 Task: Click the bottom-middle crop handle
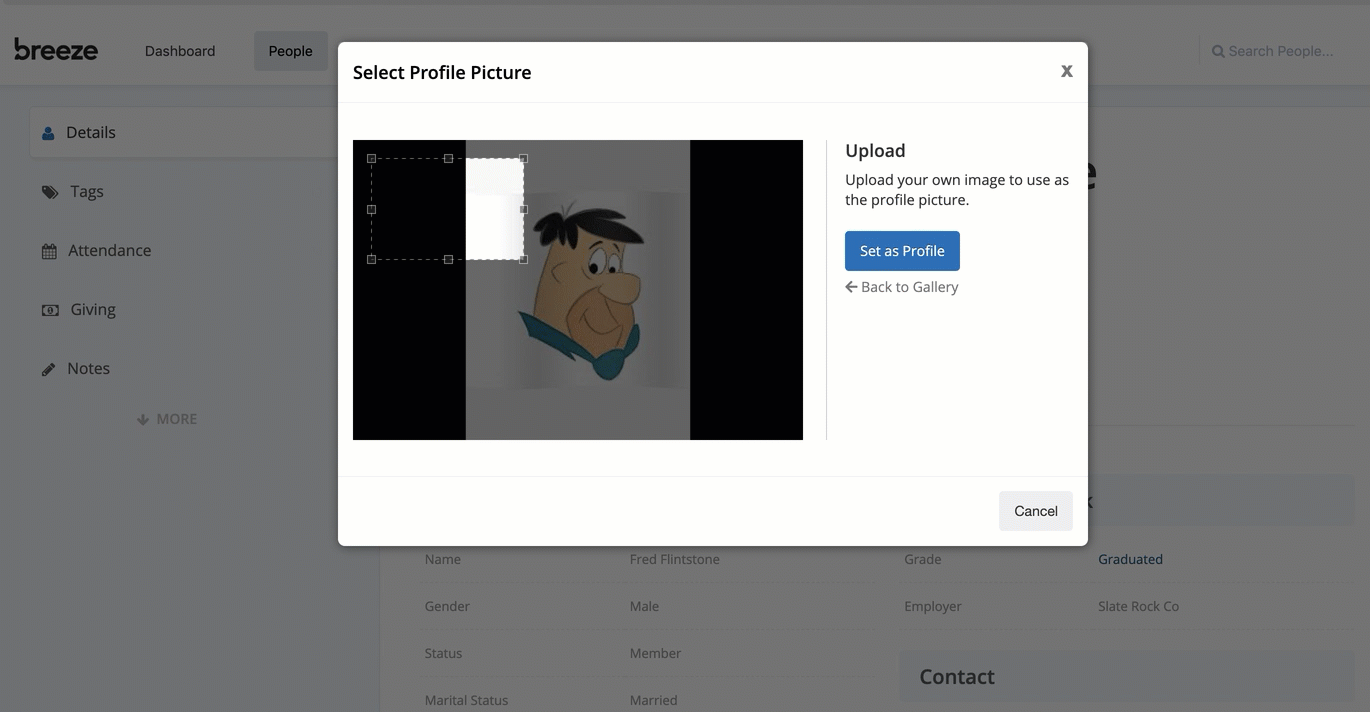pos(448,259)
